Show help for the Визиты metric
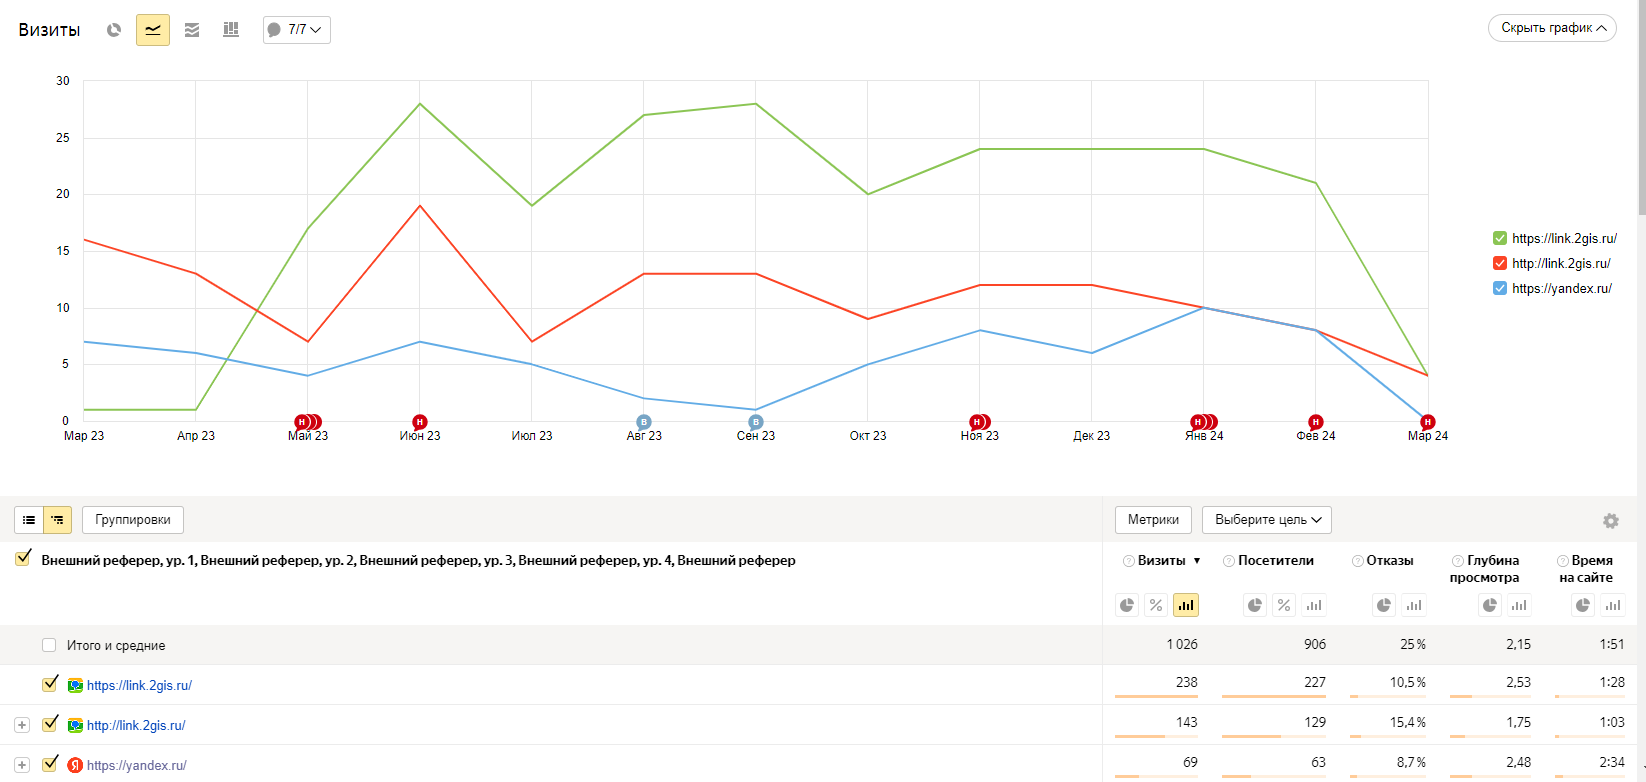The height and width of the screenshot is (782, 1646). tap(1129, 561)
